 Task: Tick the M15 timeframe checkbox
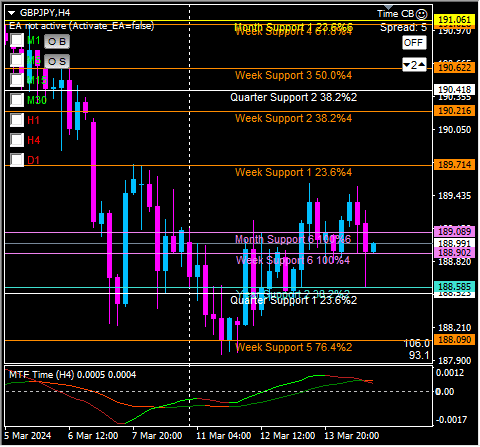click(x=17, y=80)
